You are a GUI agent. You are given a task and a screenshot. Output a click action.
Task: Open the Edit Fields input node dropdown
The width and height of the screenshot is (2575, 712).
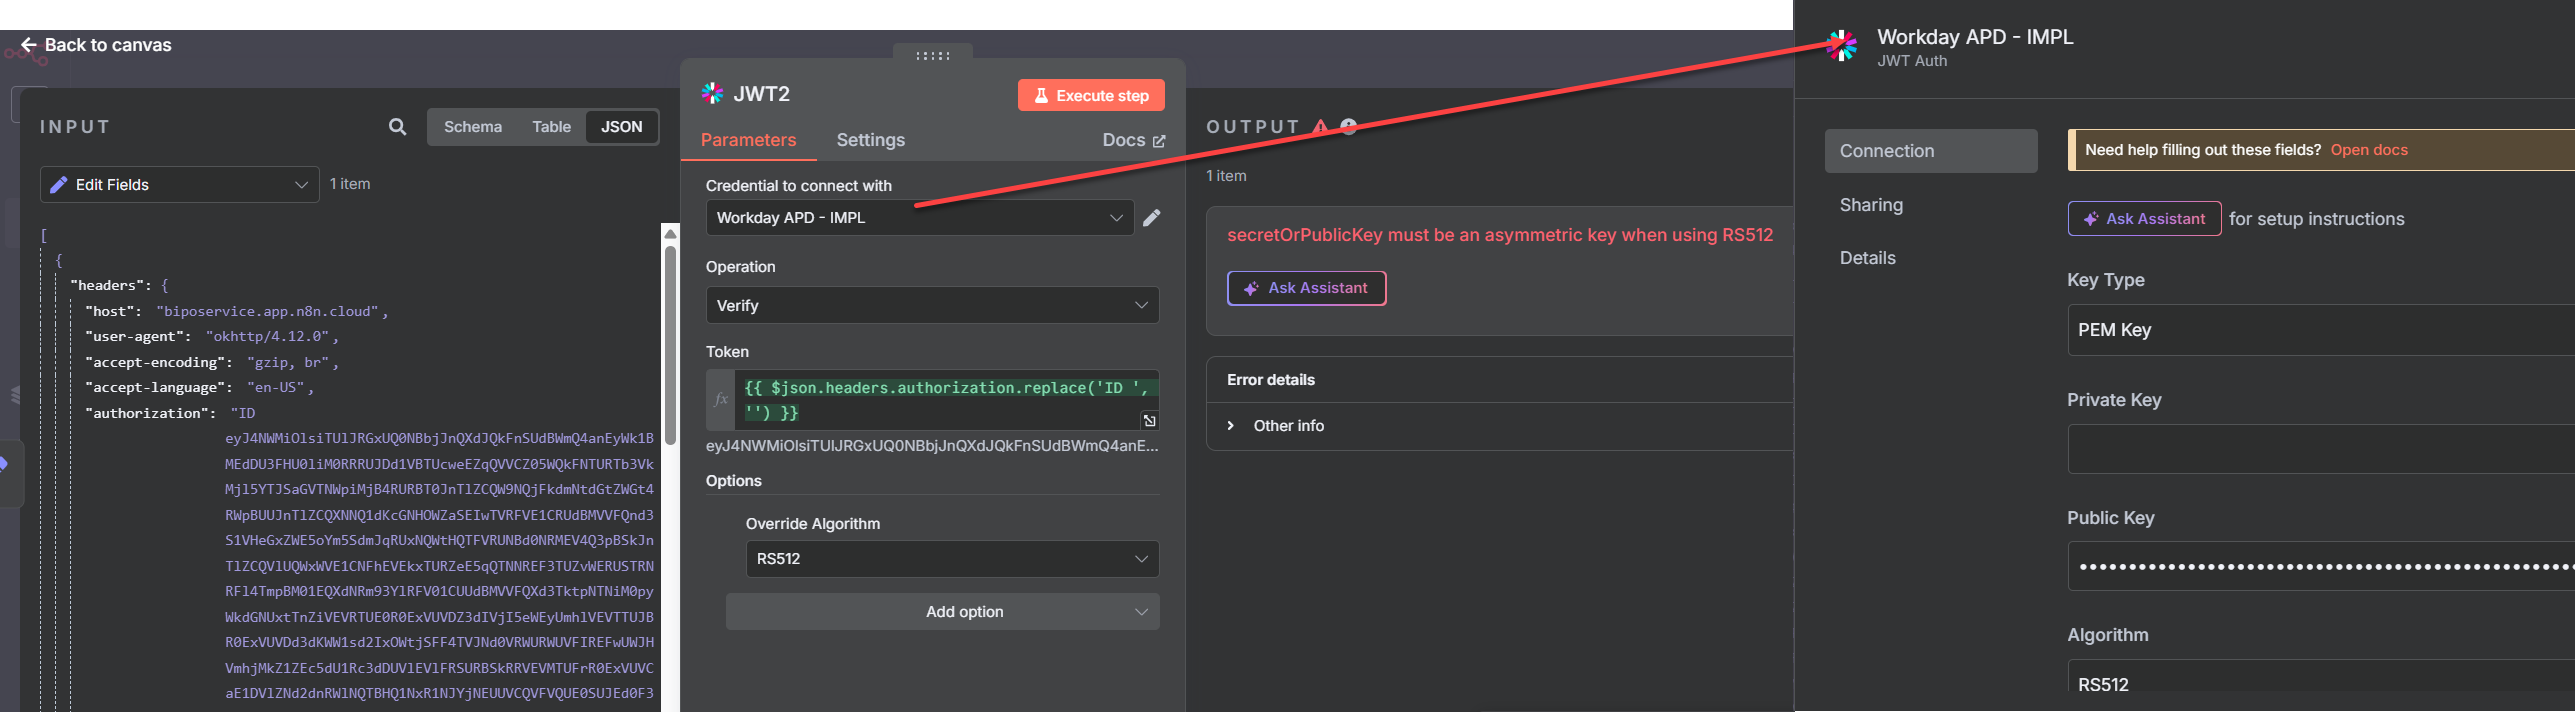point(180,185)
